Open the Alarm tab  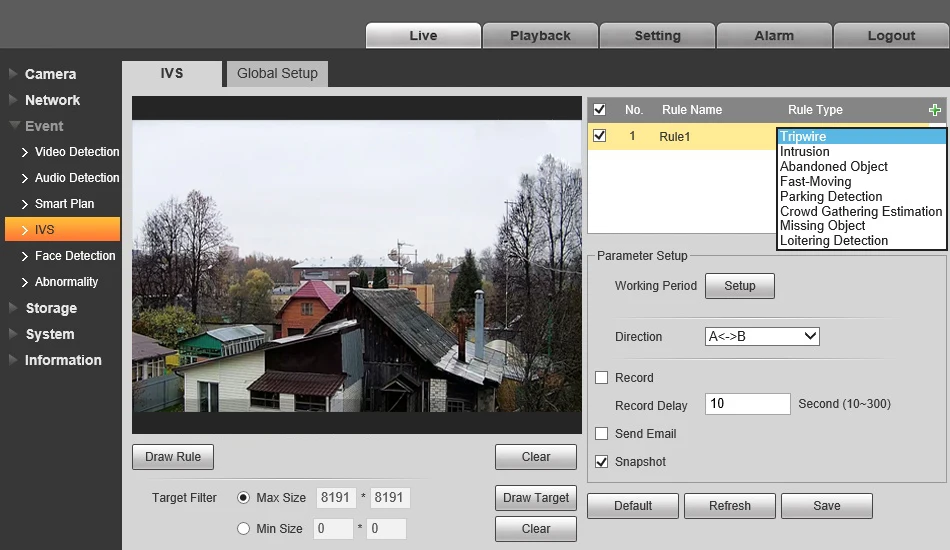click(x=774, y=36)
